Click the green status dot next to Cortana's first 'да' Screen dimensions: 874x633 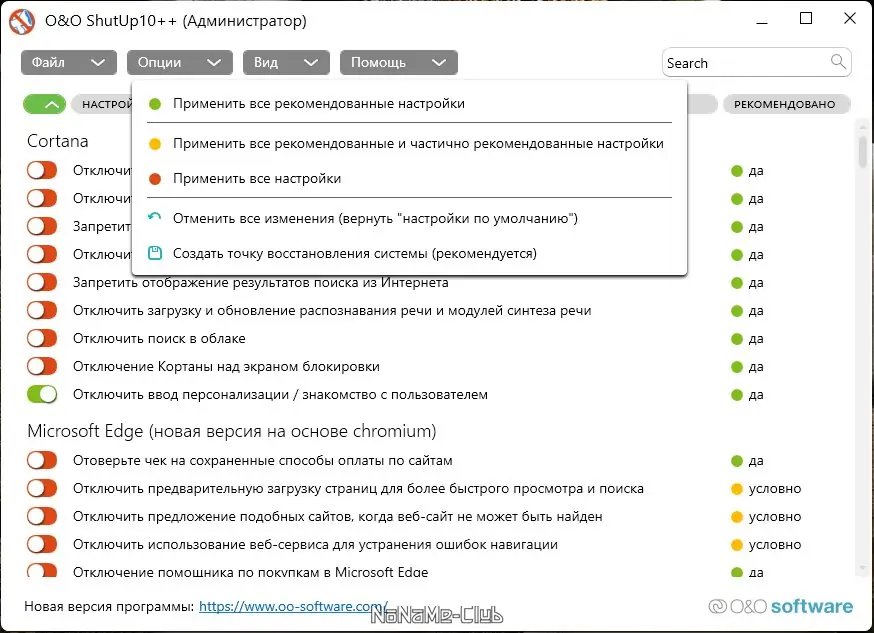pyautogui.click(x=738, y=171)
